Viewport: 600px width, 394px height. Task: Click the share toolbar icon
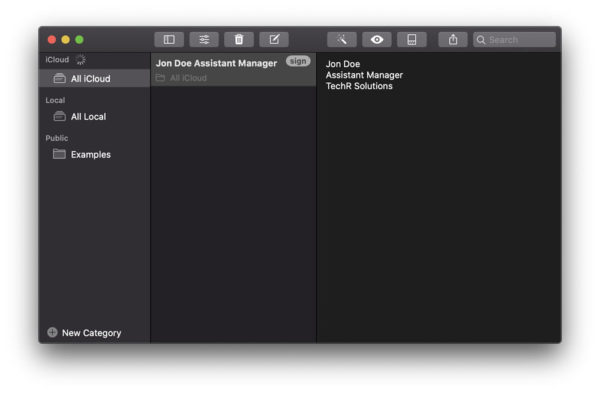coord(453,39)
